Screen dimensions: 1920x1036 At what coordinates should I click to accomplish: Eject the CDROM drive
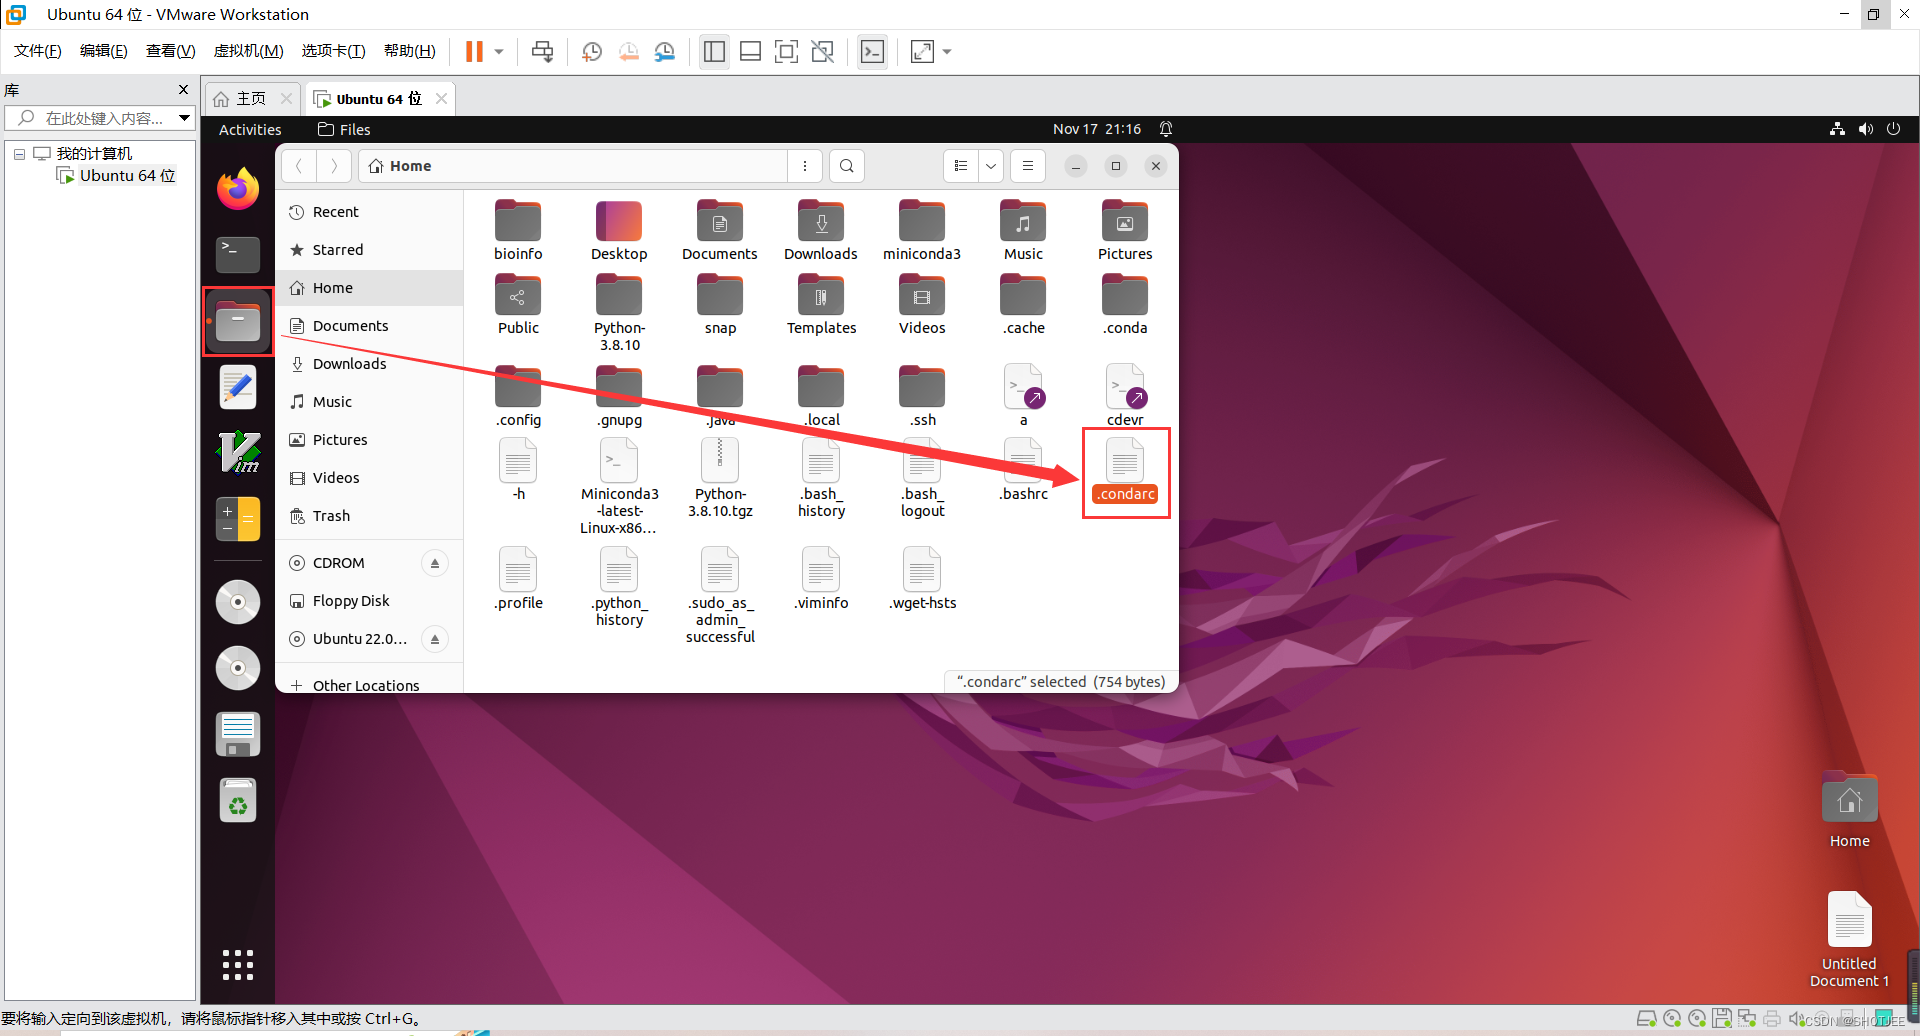[x=435, y=563]
